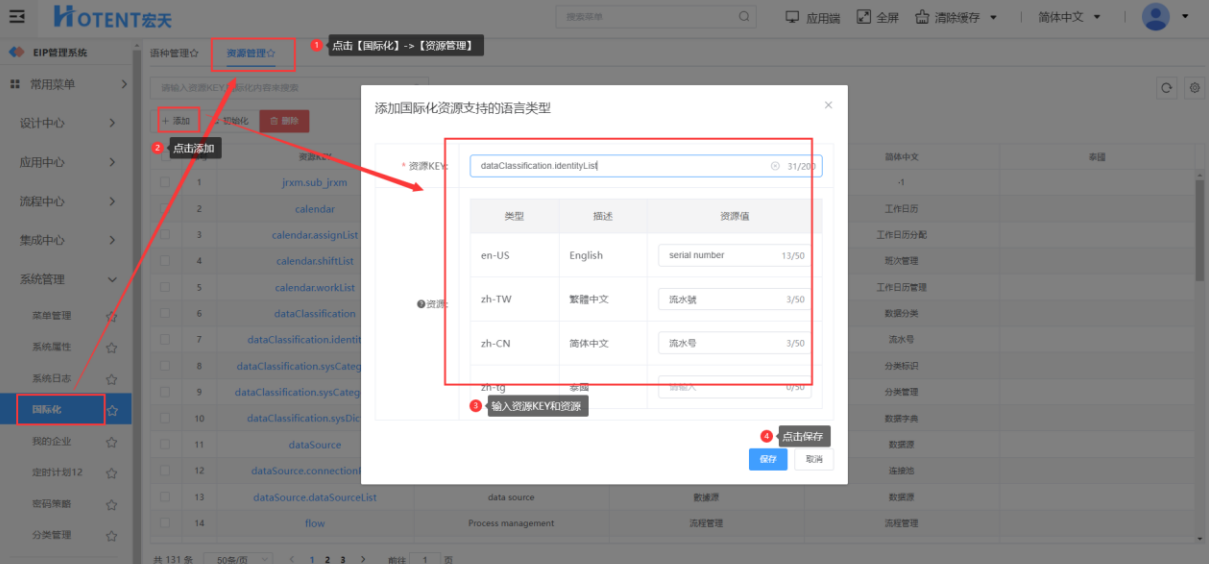Open 系统属性 in the sidebar

pyautogui.click(x=51, y=348)
